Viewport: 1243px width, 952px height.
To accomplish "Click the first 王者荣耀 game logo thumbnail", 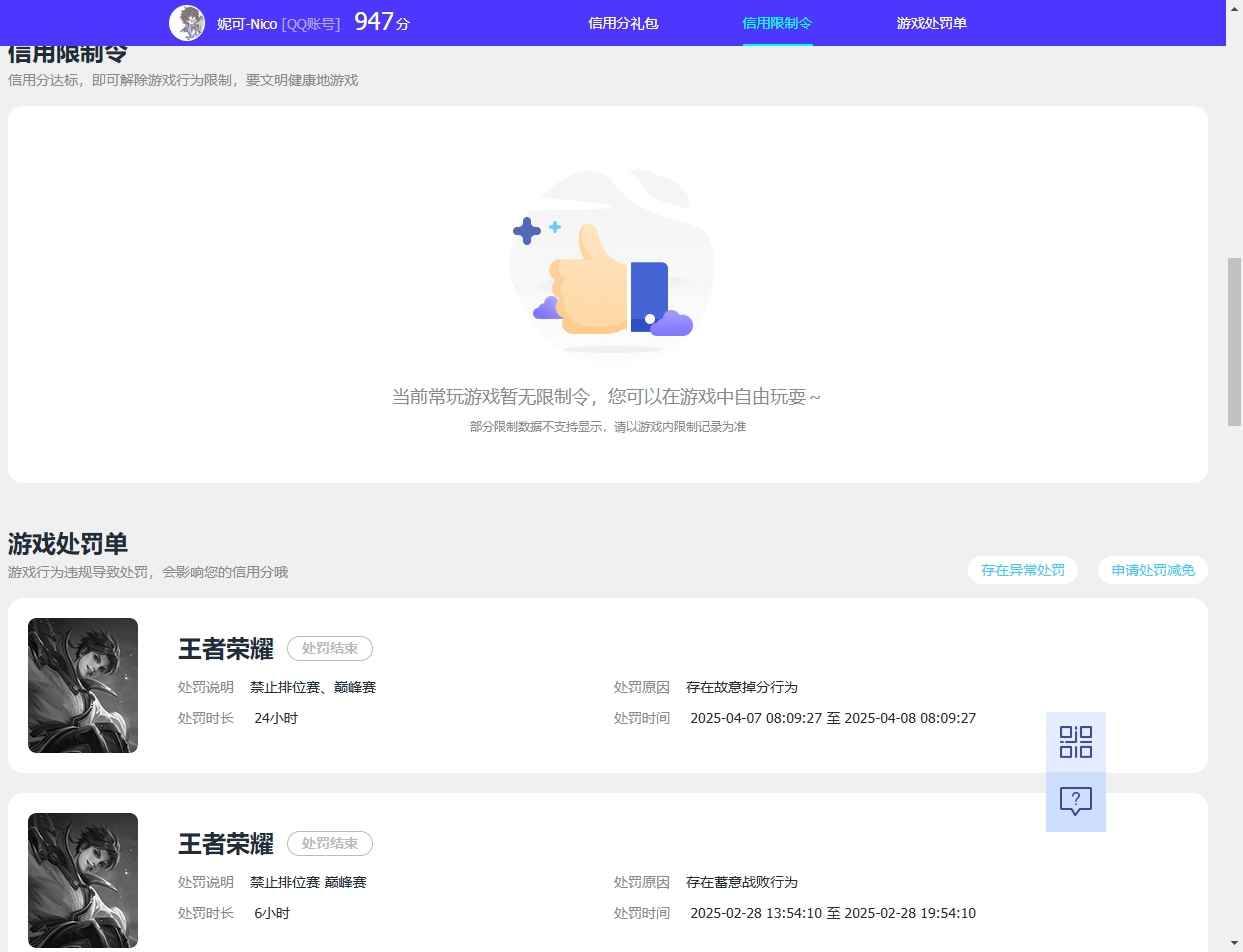I will [x=82, y=685].
